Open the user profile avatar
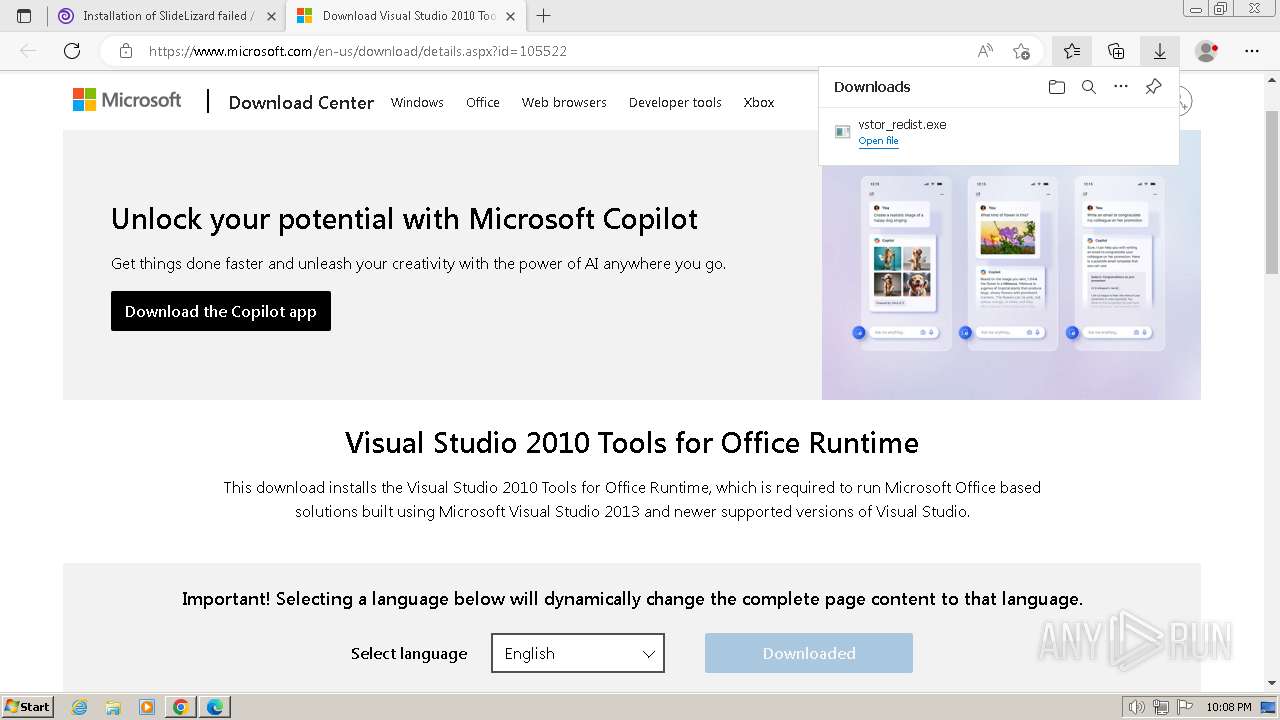The height and width of the screenshot is (720, 1280). 1207,51
